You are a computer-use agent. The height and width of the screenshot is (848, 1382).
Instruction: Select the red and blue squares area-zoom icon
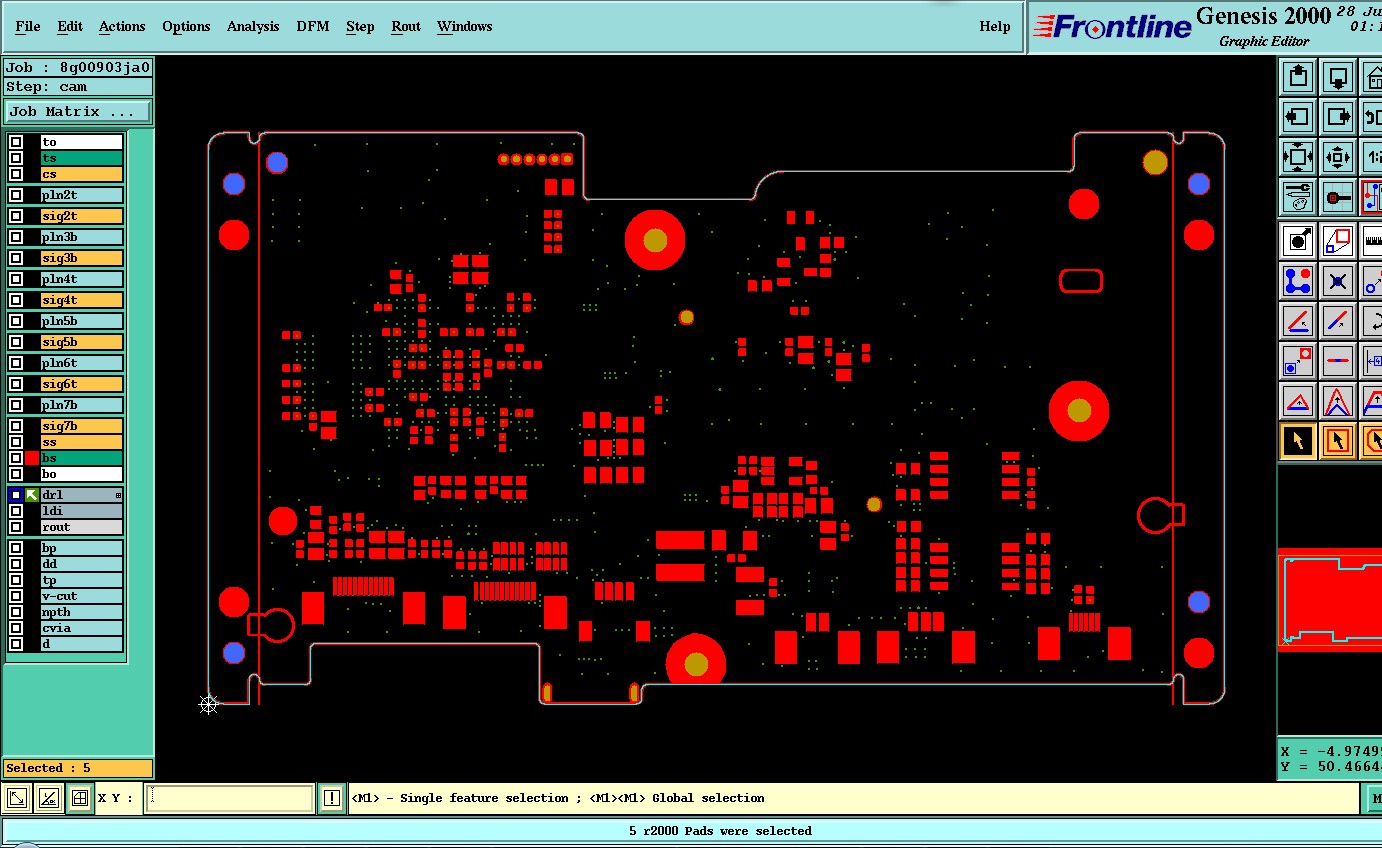[1338, 241]
